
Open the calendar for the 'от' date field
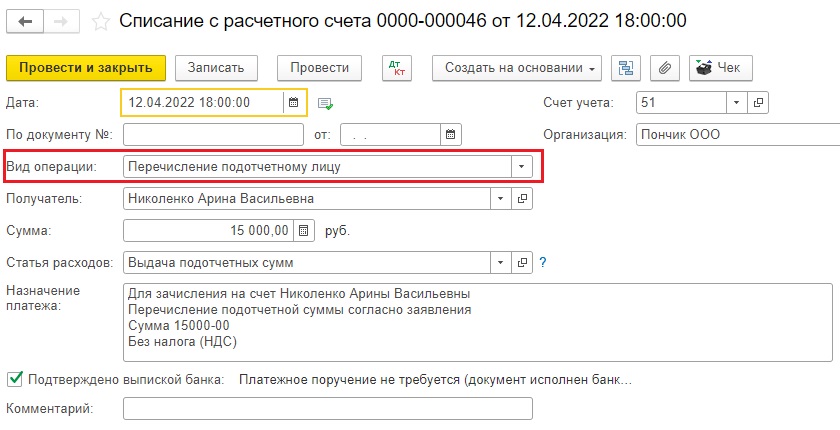point(451,134)
